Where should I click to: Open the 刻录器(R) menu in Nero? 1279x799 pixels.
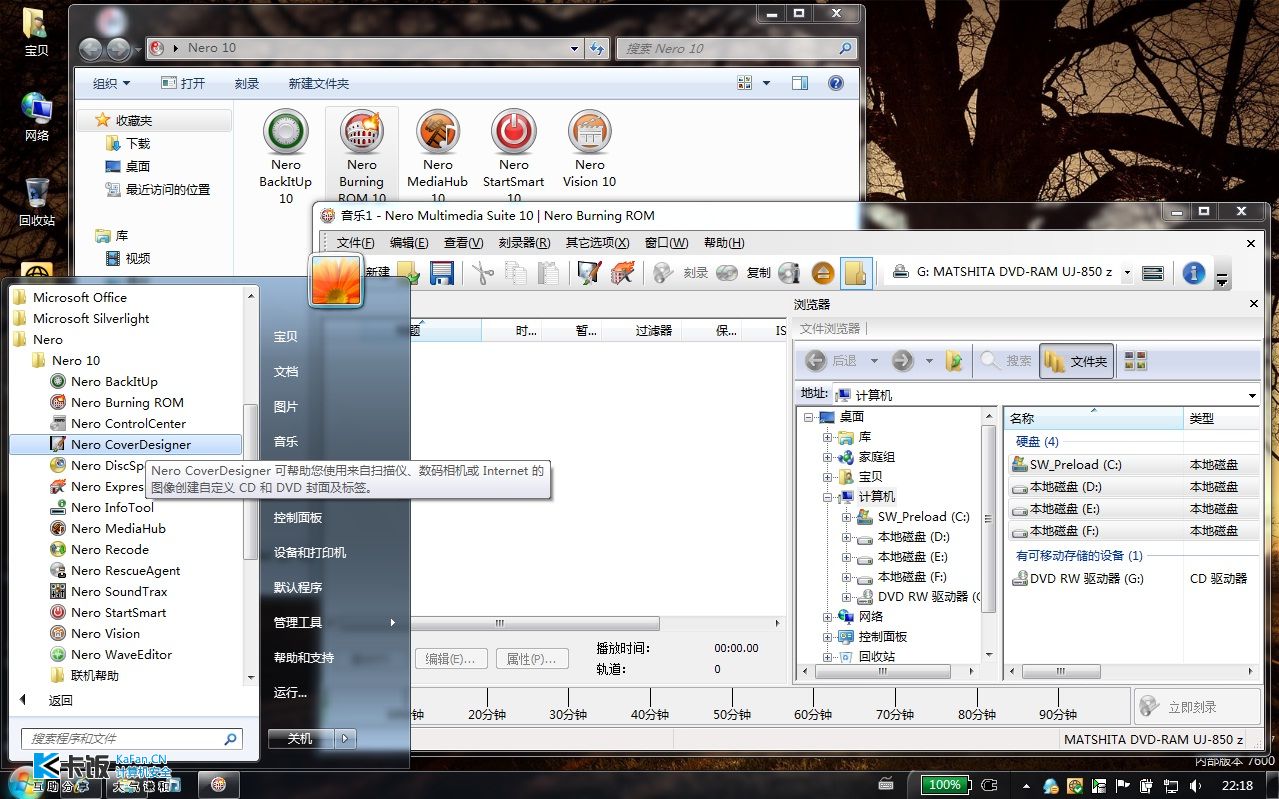524,243
